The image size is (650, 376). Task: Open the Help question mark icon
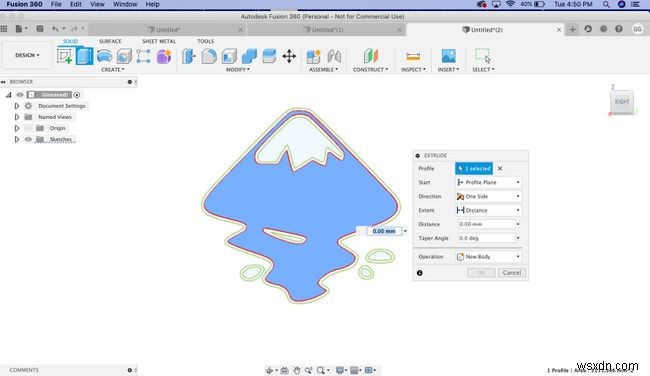(619, 29)
